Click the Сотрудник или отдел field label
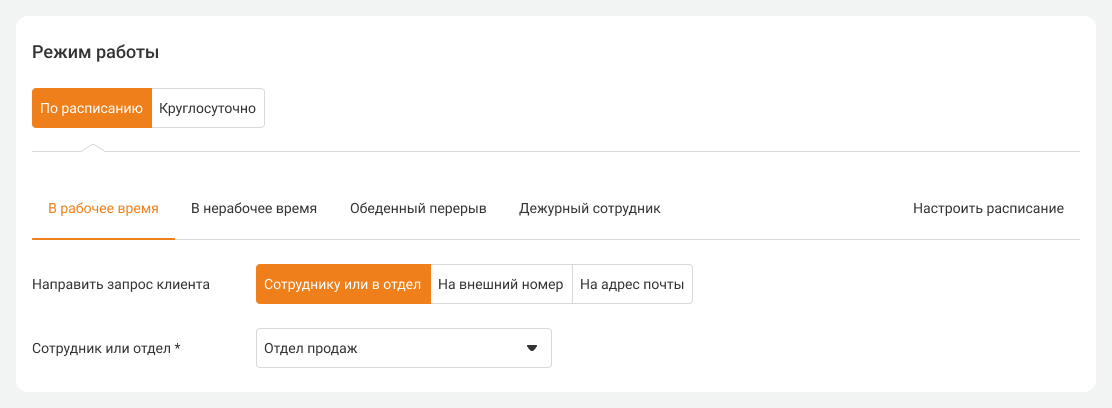 coord(101,348)
